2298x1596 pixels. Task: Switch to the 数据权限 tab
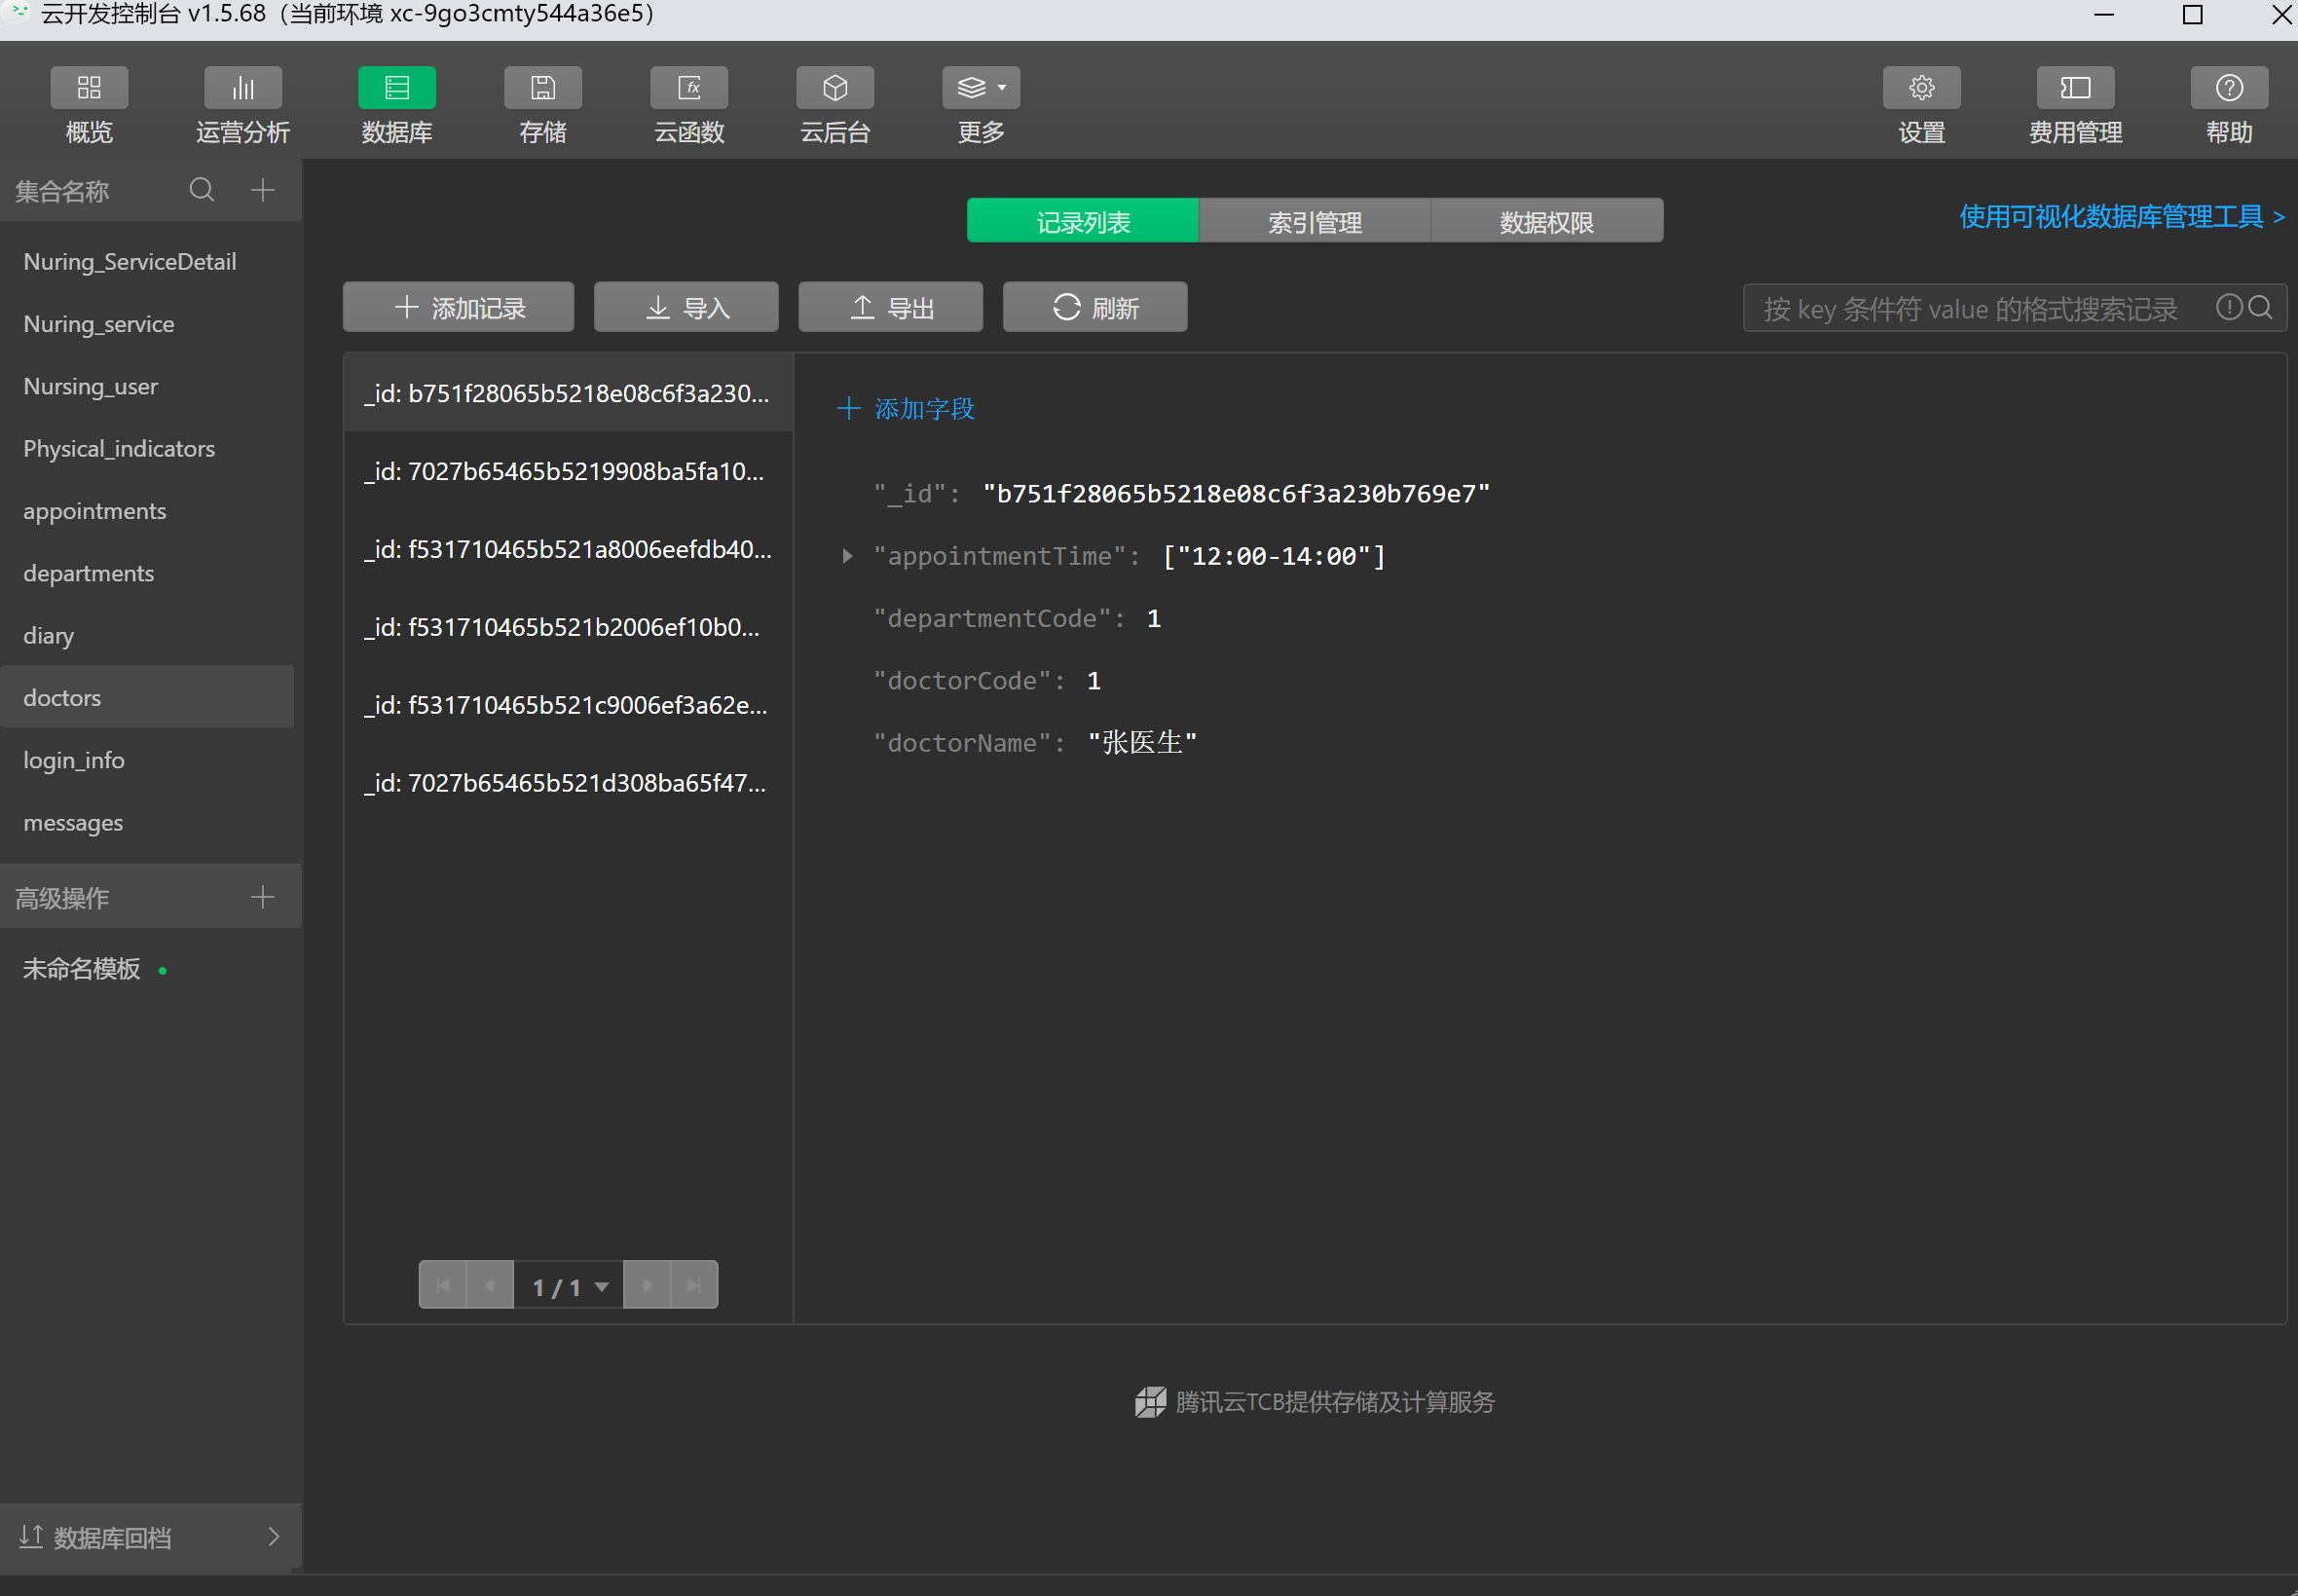(1546, 221)
